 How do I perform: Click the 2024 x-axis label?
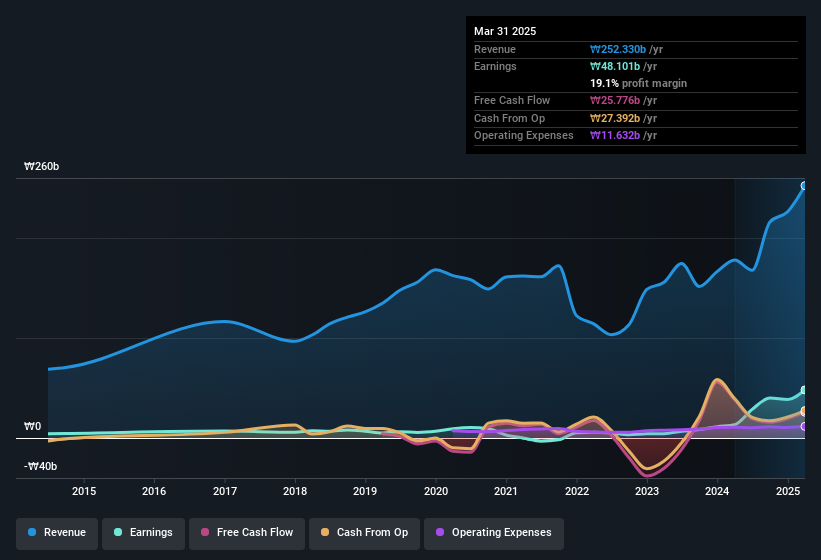click(x=717, y=491)
